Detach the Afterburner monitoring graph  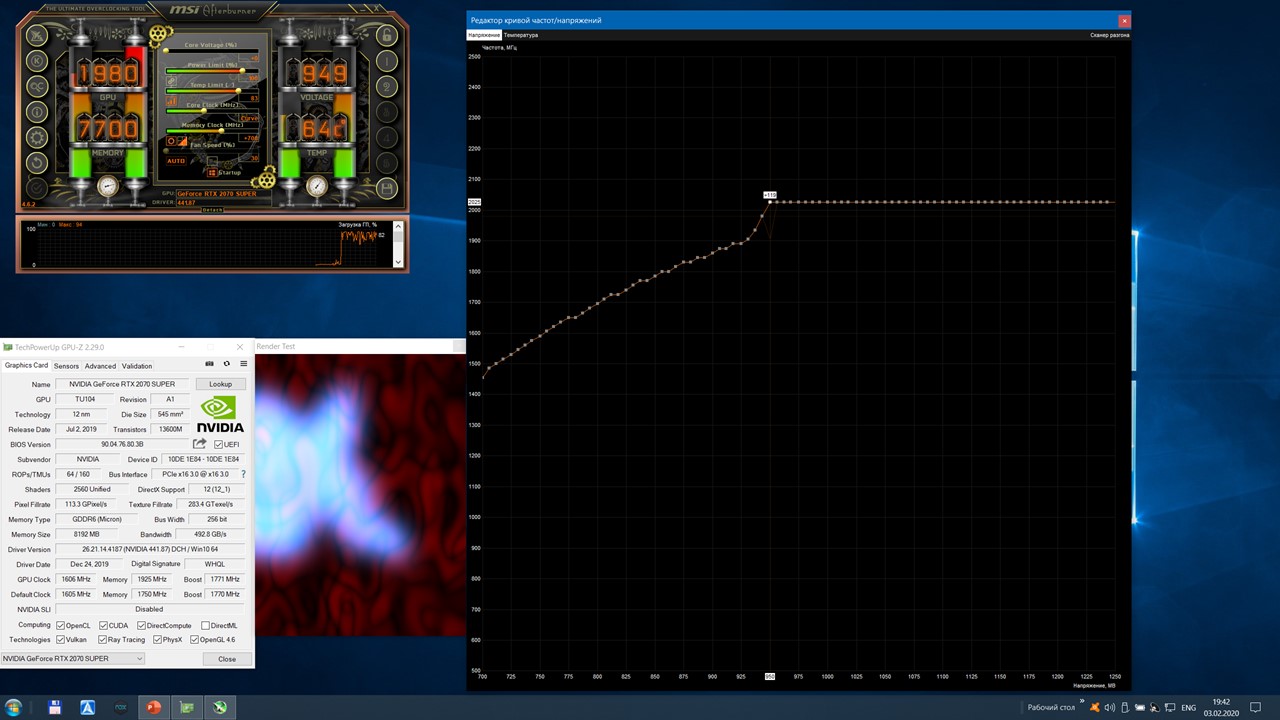tap(213, 210)
